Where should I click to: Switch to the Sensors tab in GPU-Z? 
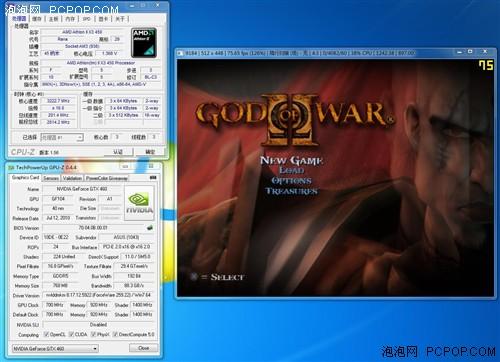[x=51, y=178]
